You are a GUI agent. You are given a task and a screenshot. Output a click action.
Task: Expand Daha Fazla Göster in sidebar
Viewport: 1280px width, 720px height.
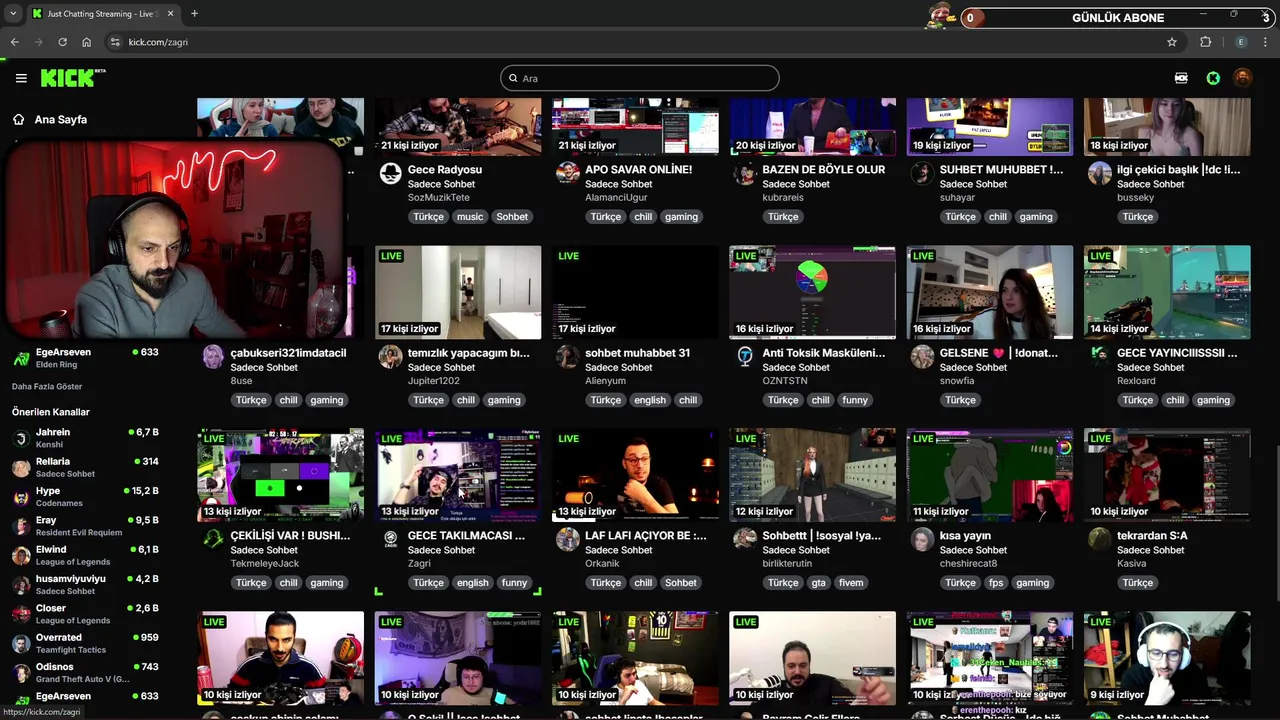click(x=47, y=386)
